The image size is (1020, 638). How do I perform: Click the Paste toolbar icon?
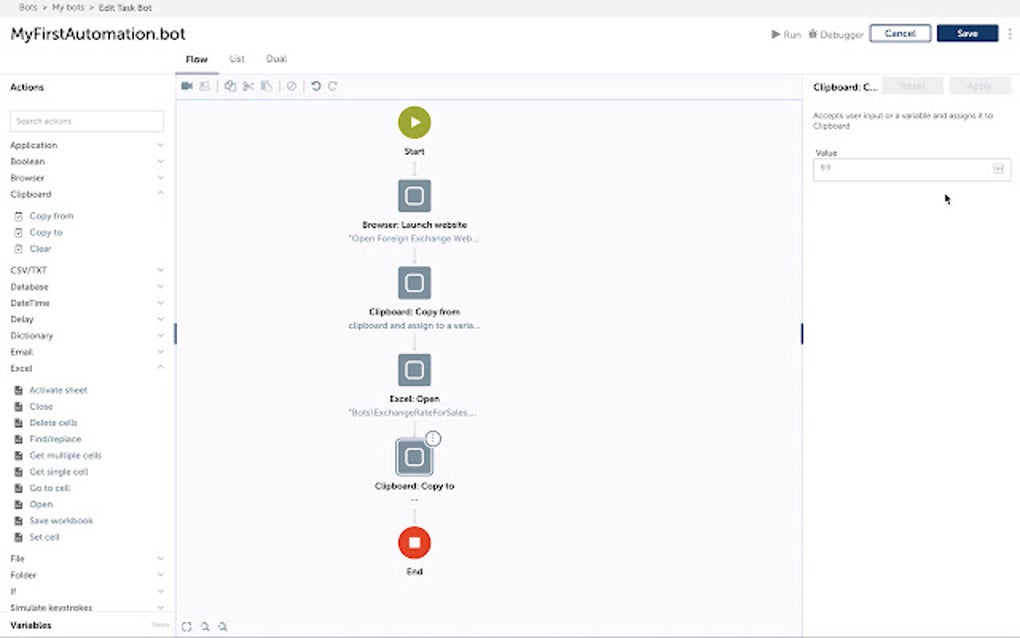(266, 86)
